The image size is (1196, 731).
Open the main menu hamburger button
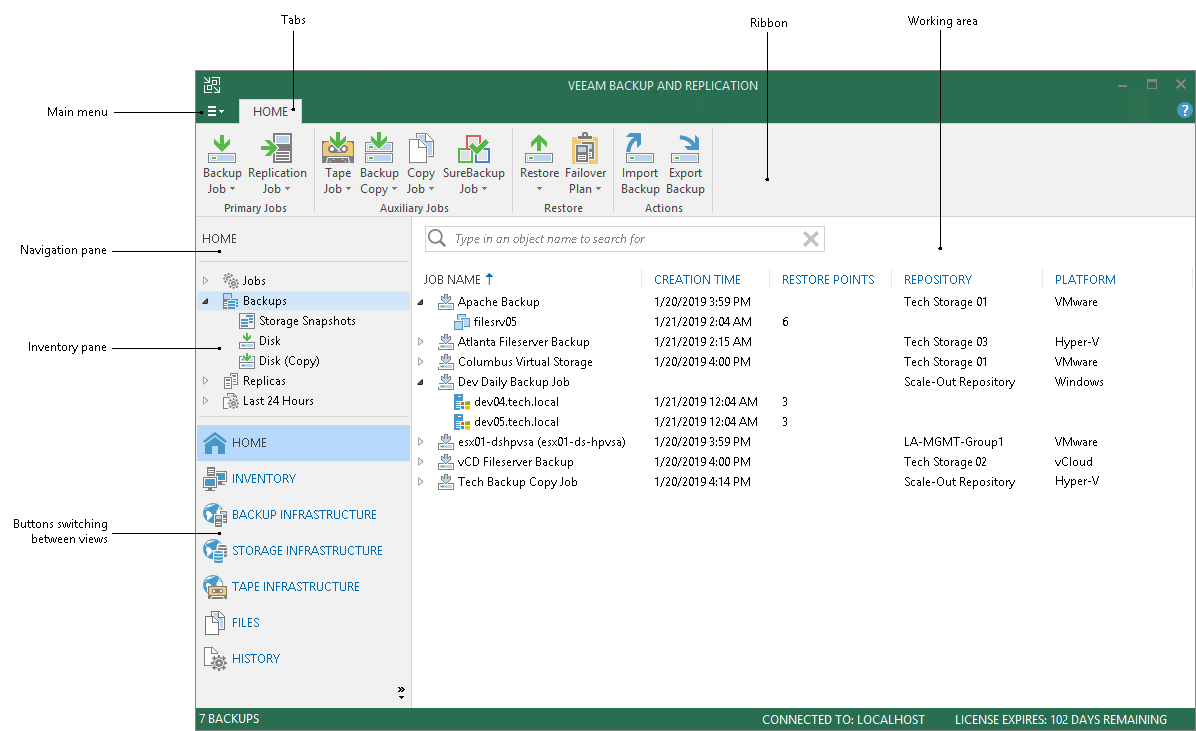click(x=215, y=111)
